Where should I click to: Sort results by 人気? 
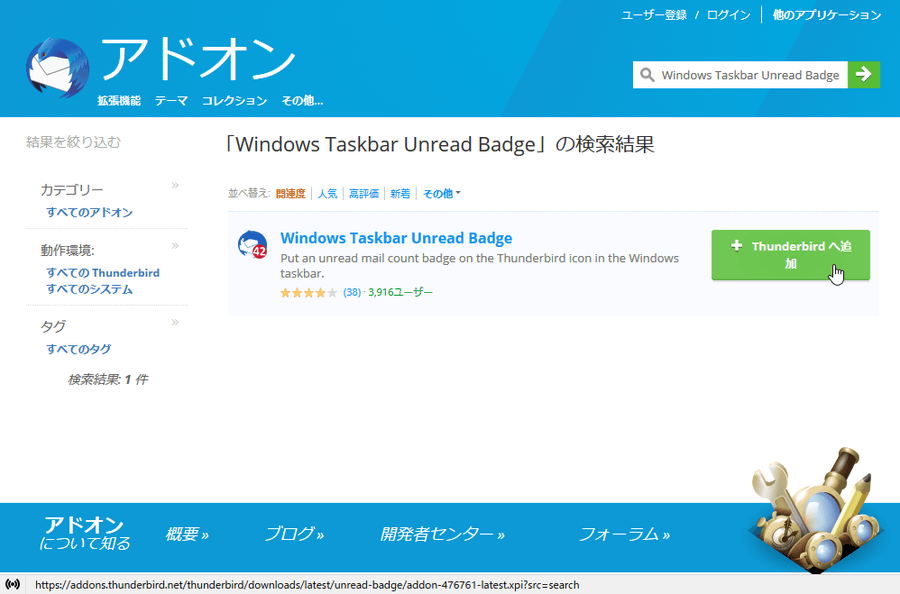pos(327,194)
